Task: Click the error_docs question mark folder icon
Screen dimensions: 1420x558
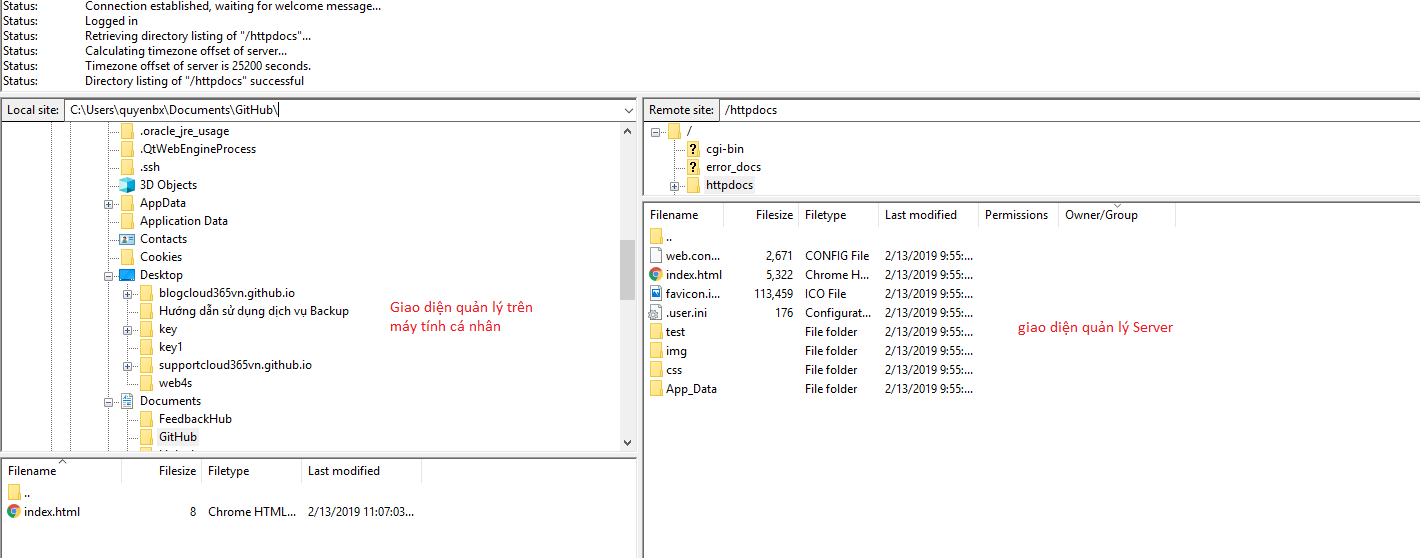Action: 693,167
